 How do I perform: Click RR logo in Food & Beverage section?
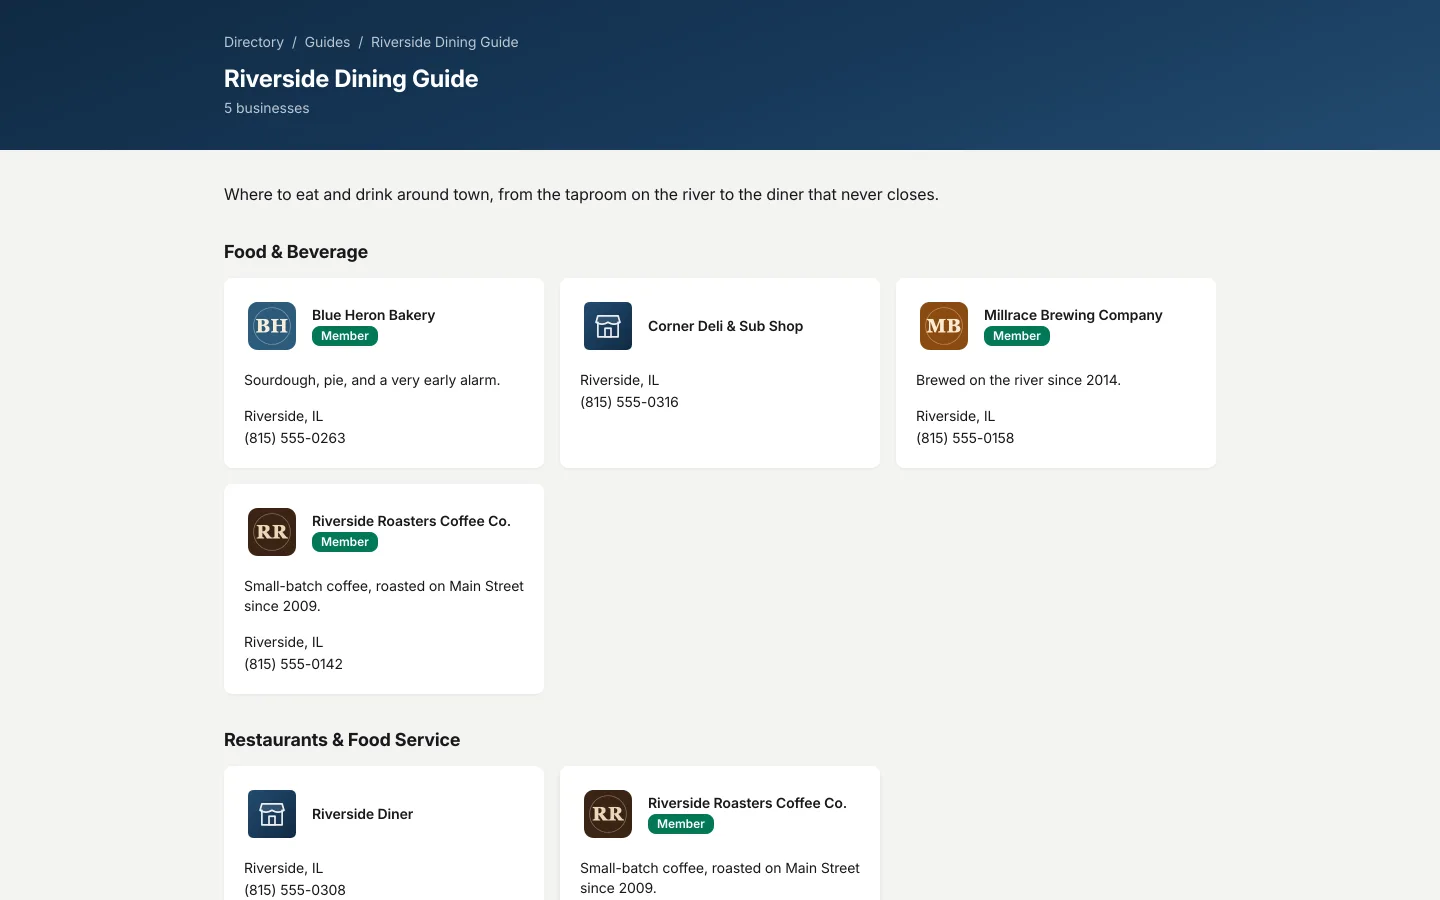272,532
